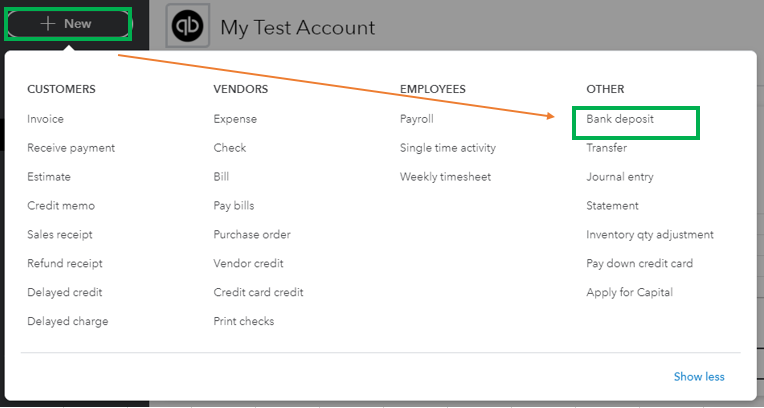764x408 pixels.
Task: Choose Sales receipt menu item
Action: point(60,234)
